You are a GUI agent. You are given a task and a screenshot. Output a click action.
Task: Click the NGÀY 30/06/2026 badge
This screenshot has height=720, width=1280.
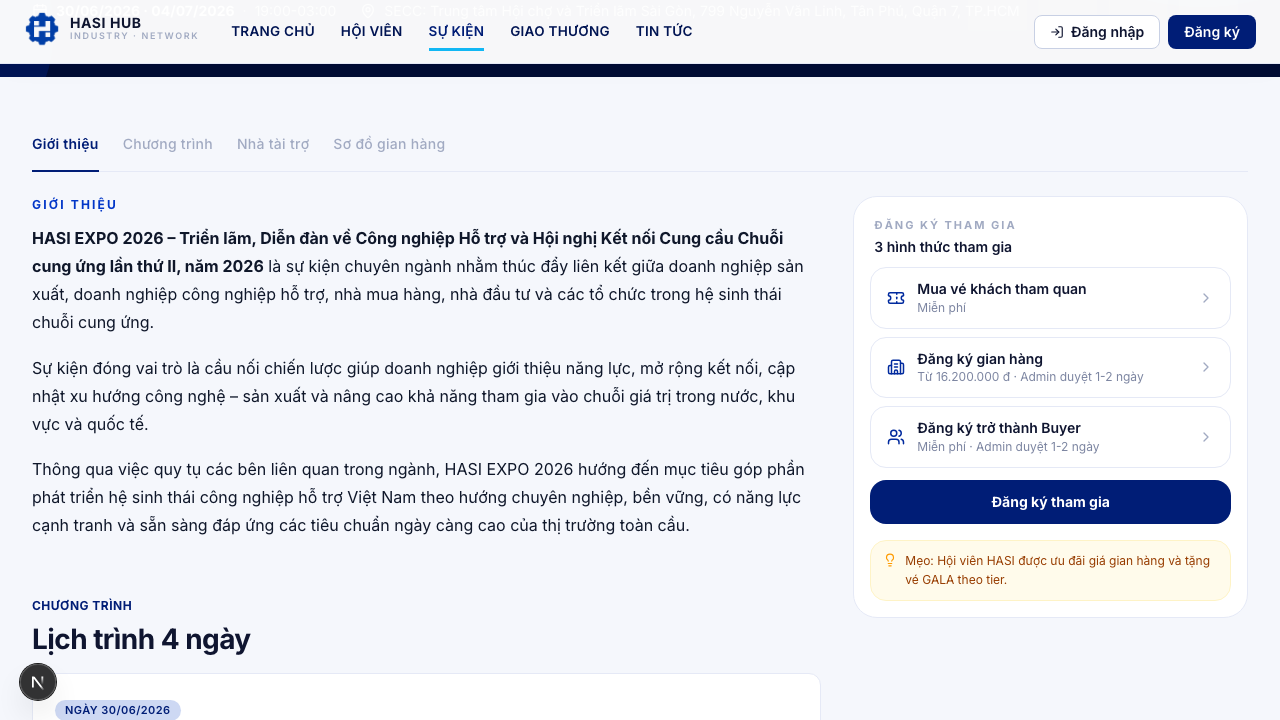click(x=118, y=710)
